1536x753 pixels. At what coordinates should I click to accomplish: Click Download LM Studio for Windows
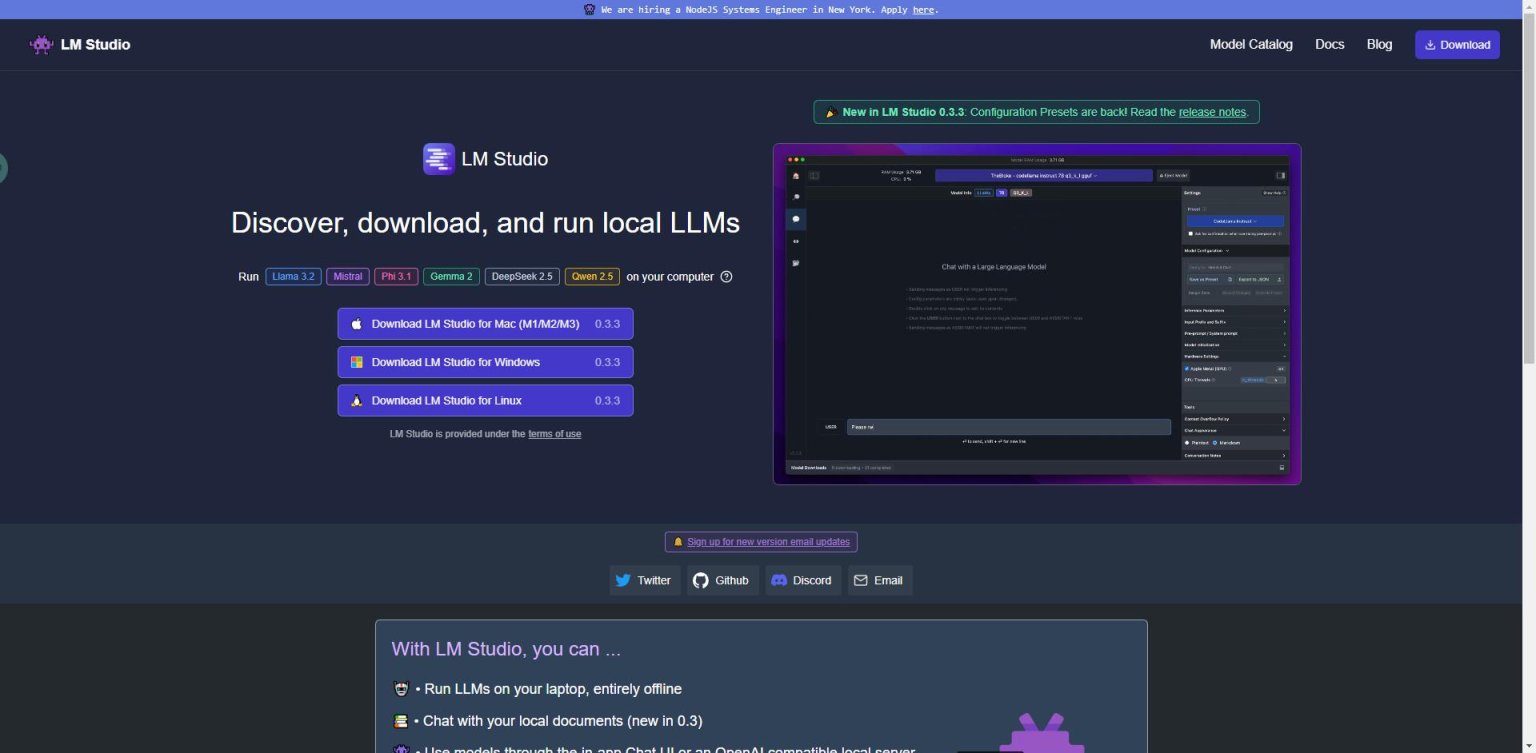click(485, 361)
